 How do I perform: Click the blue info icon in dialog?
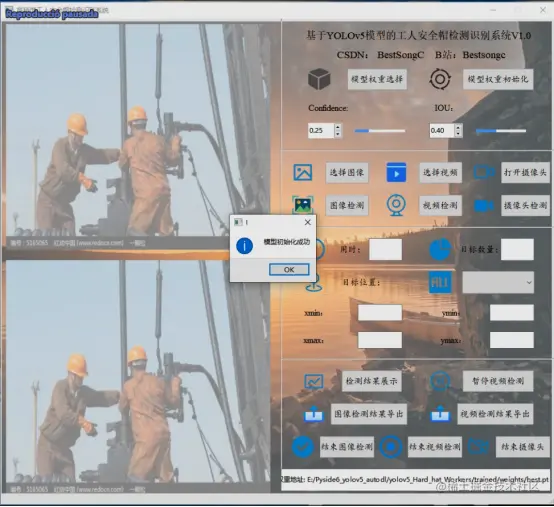[x=244, y=246]
